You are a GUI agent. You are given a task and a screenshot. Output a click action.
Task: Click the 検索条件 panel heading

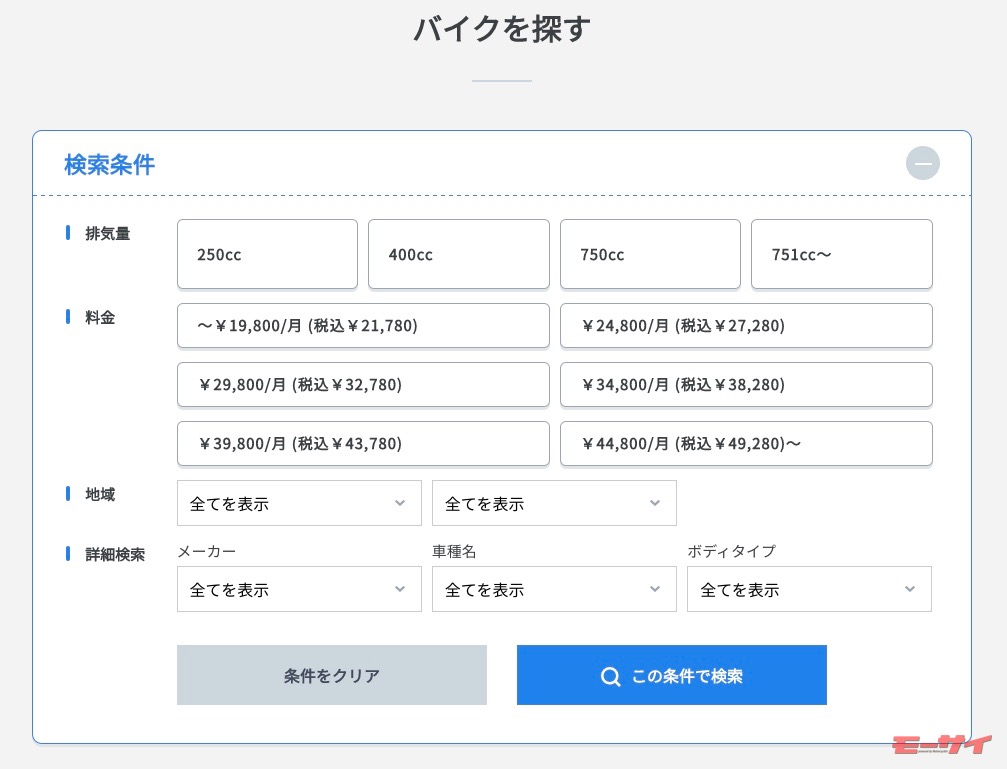tap(109, 164)
